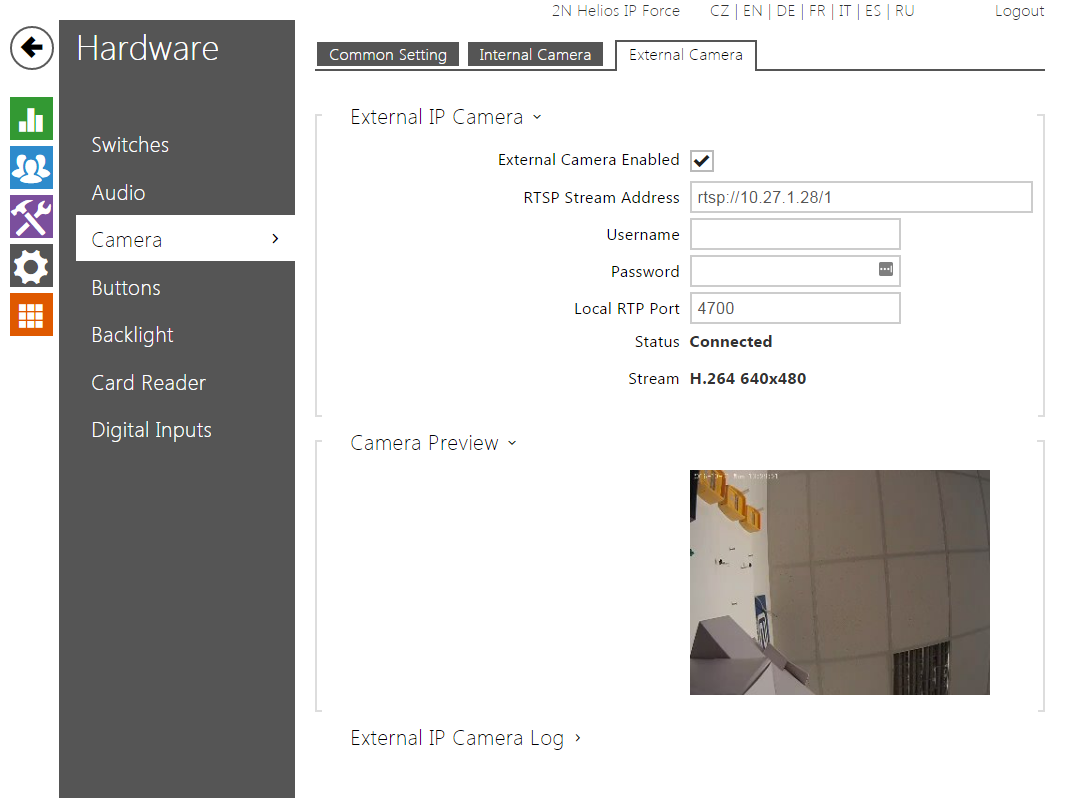Switch language to DE
This screenshot has height=798, width=1079.
coord(786,11)
